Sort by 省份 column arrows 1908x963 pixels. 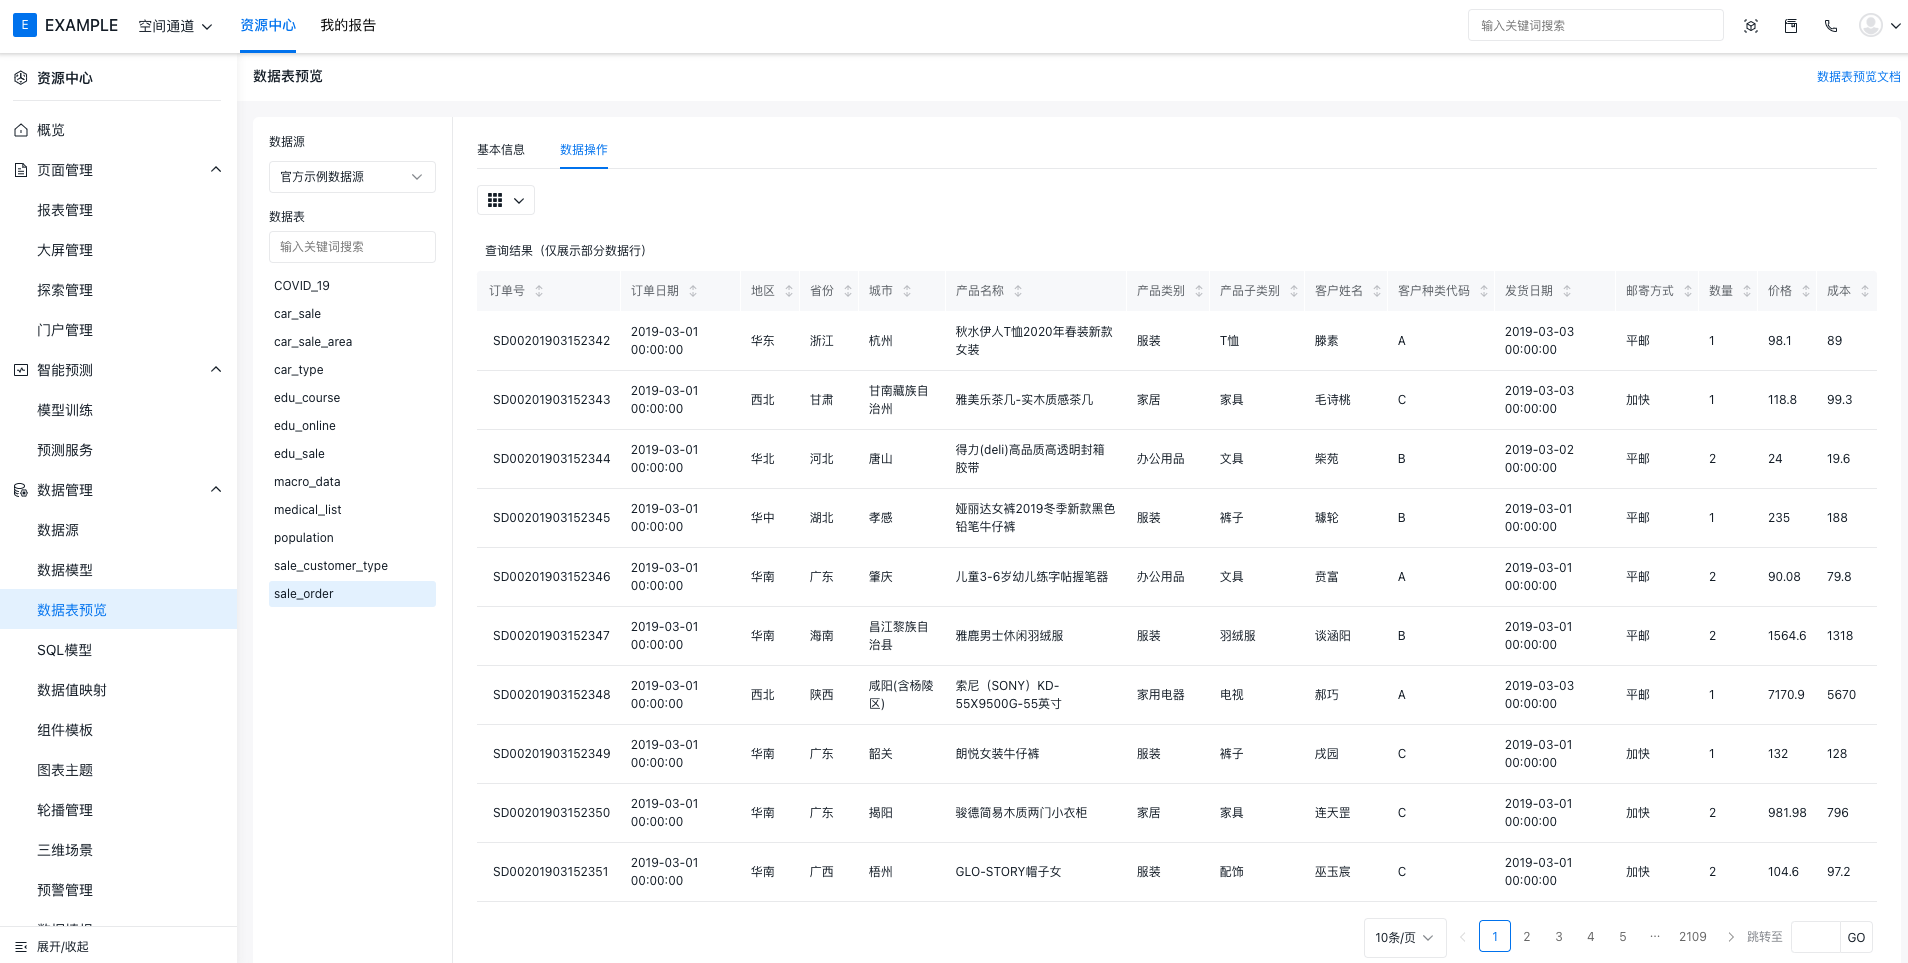point(848,291)
